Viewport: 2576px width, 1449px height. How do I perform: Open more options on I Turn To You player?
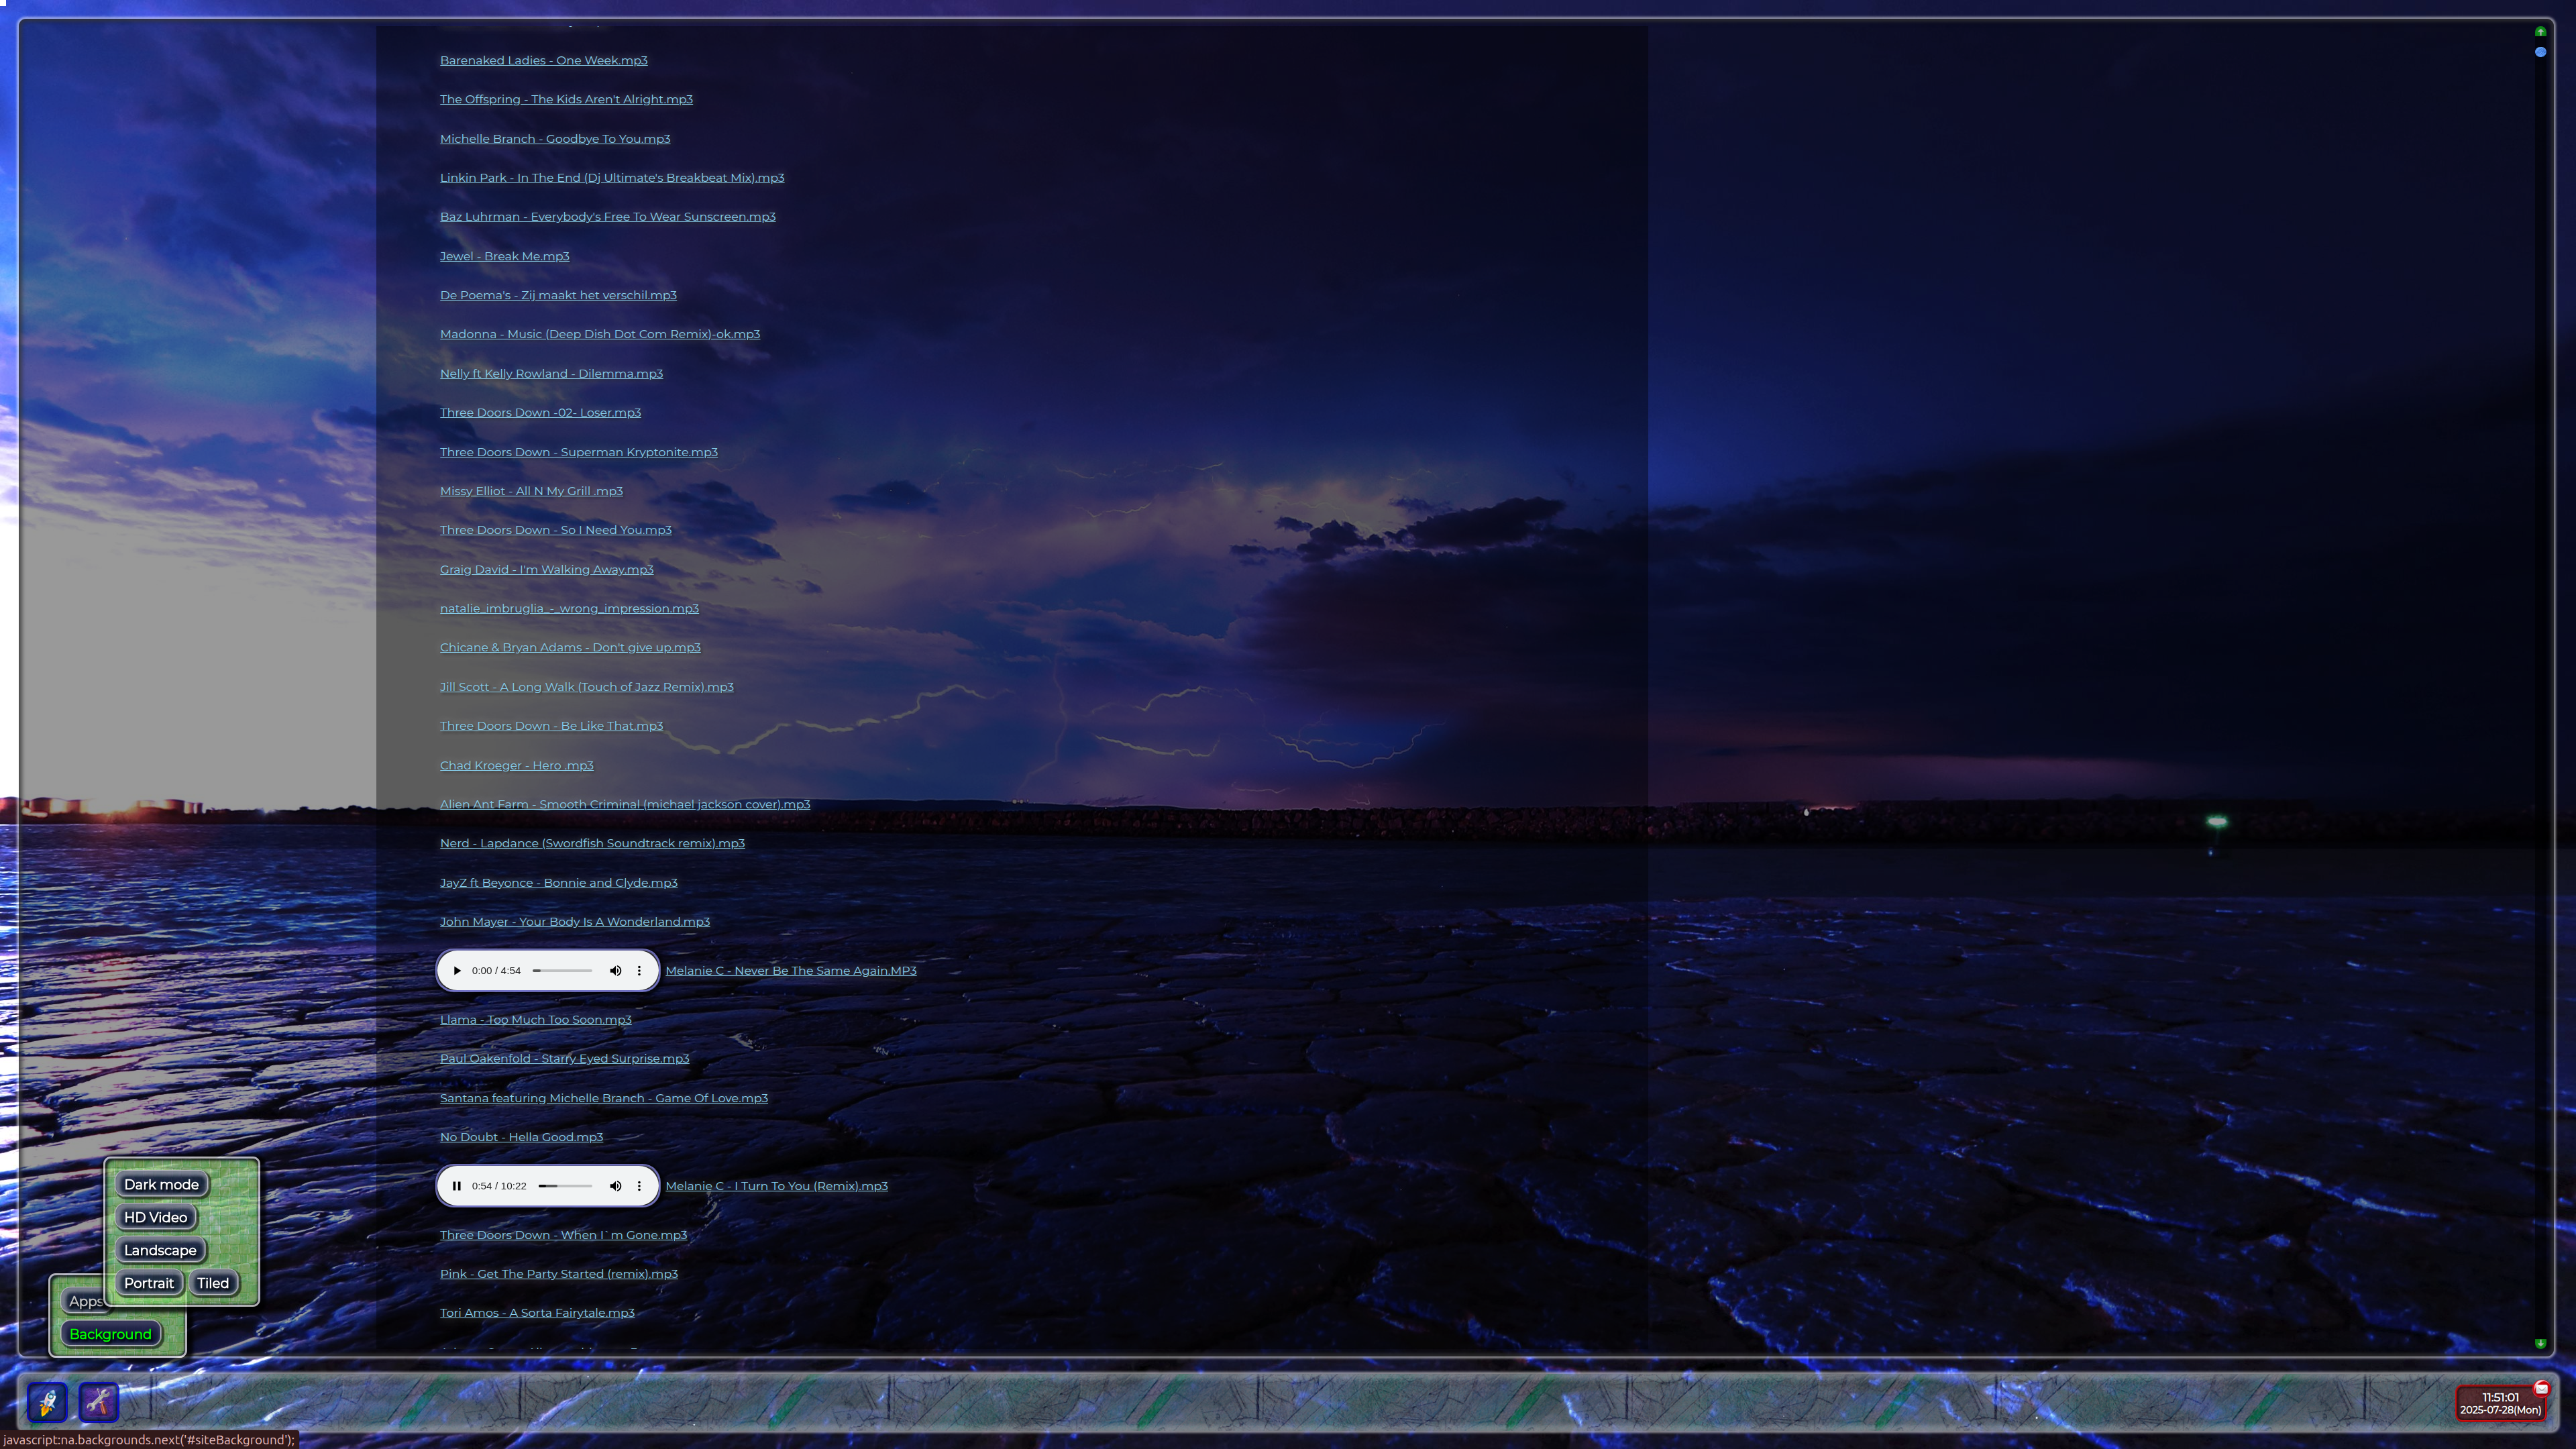tap(639, 1186)
